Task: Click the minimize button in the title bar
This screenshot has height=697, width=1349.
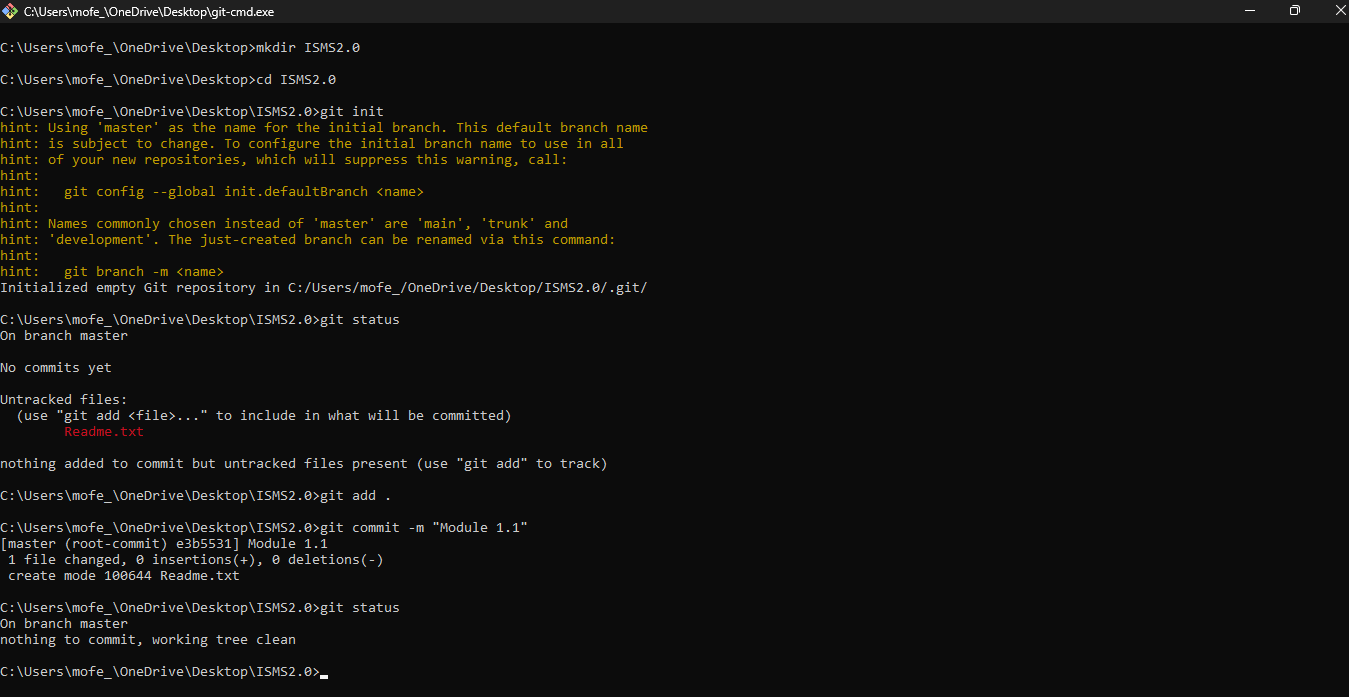Action: tap(1249, 10)
